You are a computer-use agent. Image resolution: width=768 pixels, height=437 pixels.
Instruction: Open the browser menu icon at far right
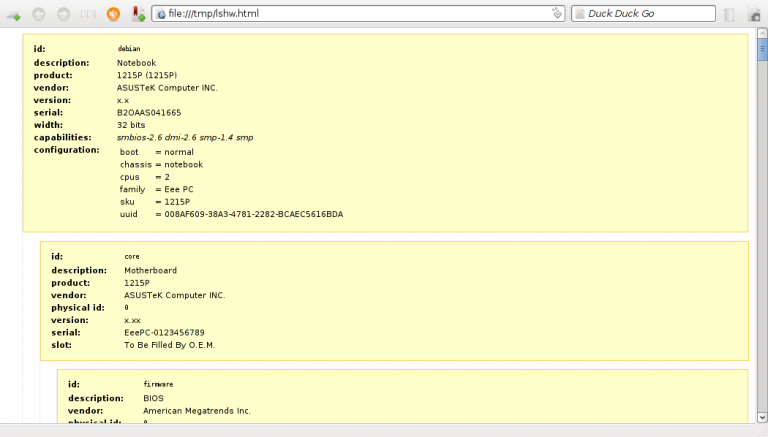tap(754, 14)
